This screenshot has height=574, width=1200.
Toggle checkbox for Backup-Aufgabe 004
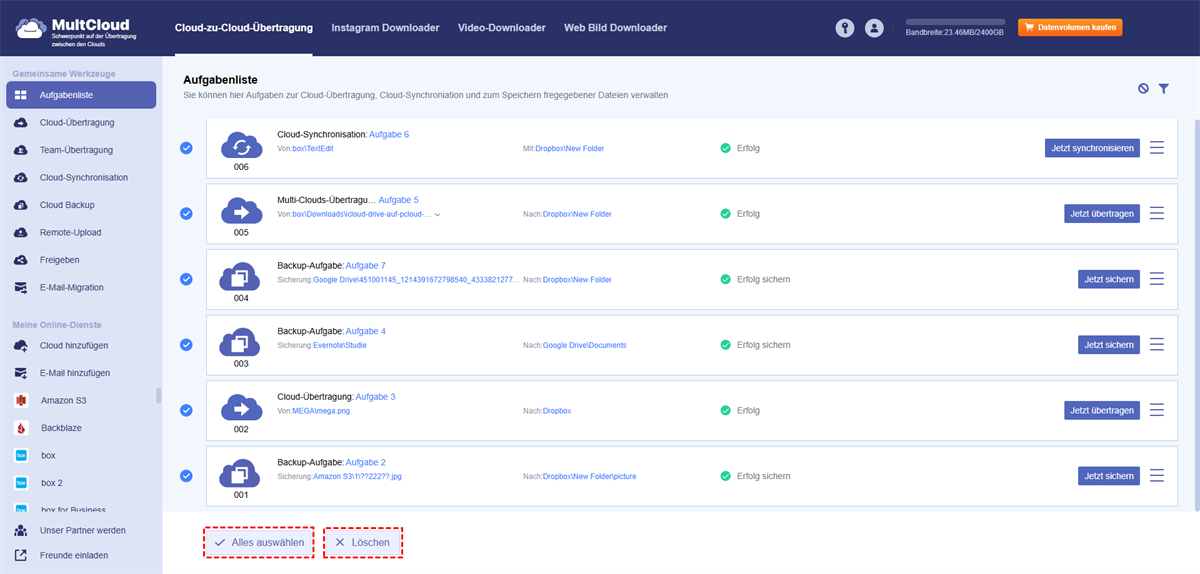[x=186, y=279]
